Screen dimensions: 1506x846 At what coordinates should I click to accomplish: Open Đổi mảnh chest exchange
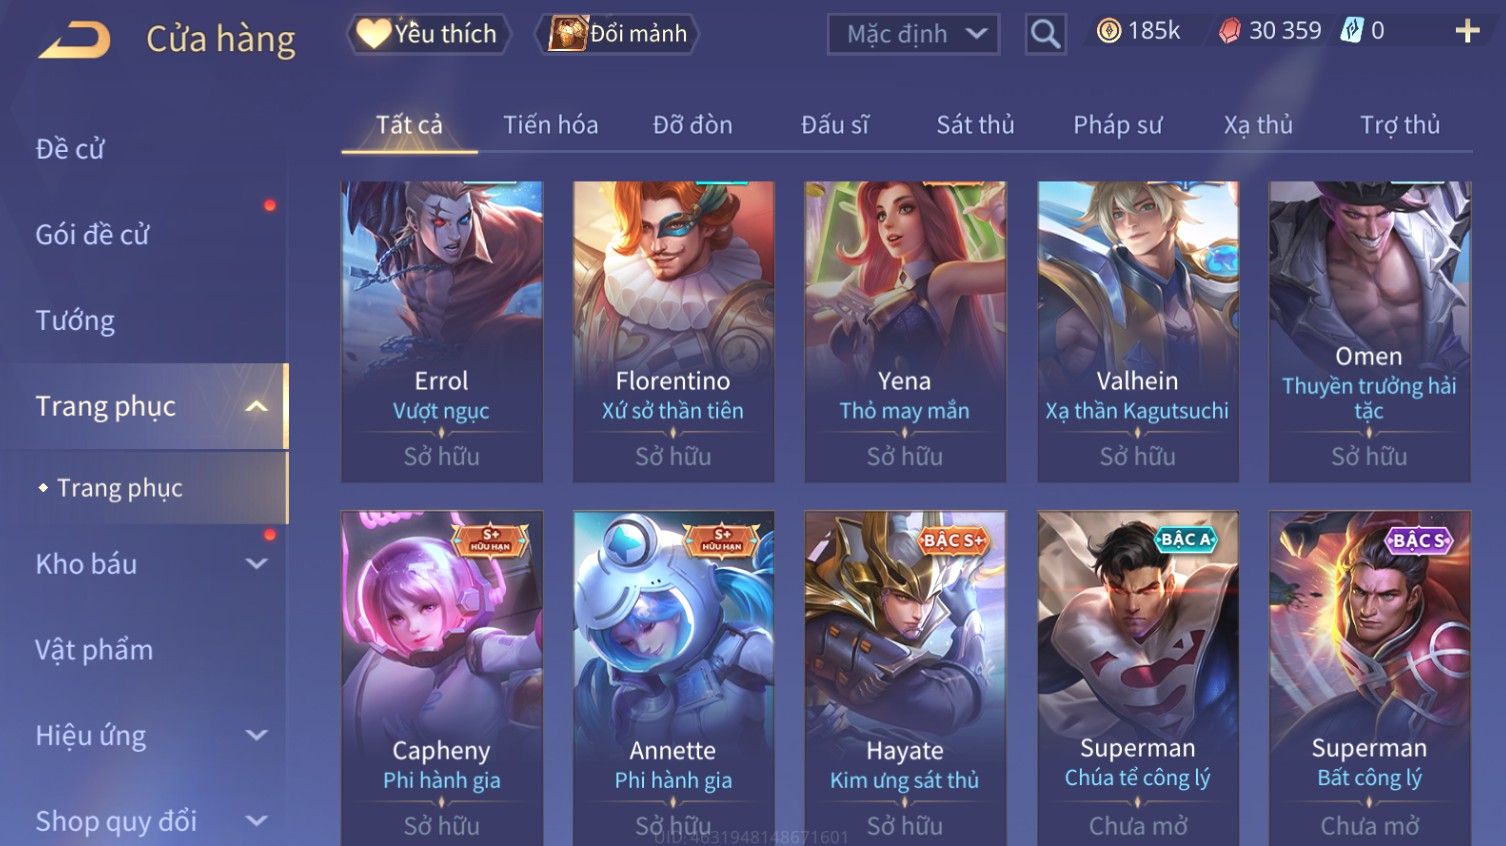pos(618,34)
